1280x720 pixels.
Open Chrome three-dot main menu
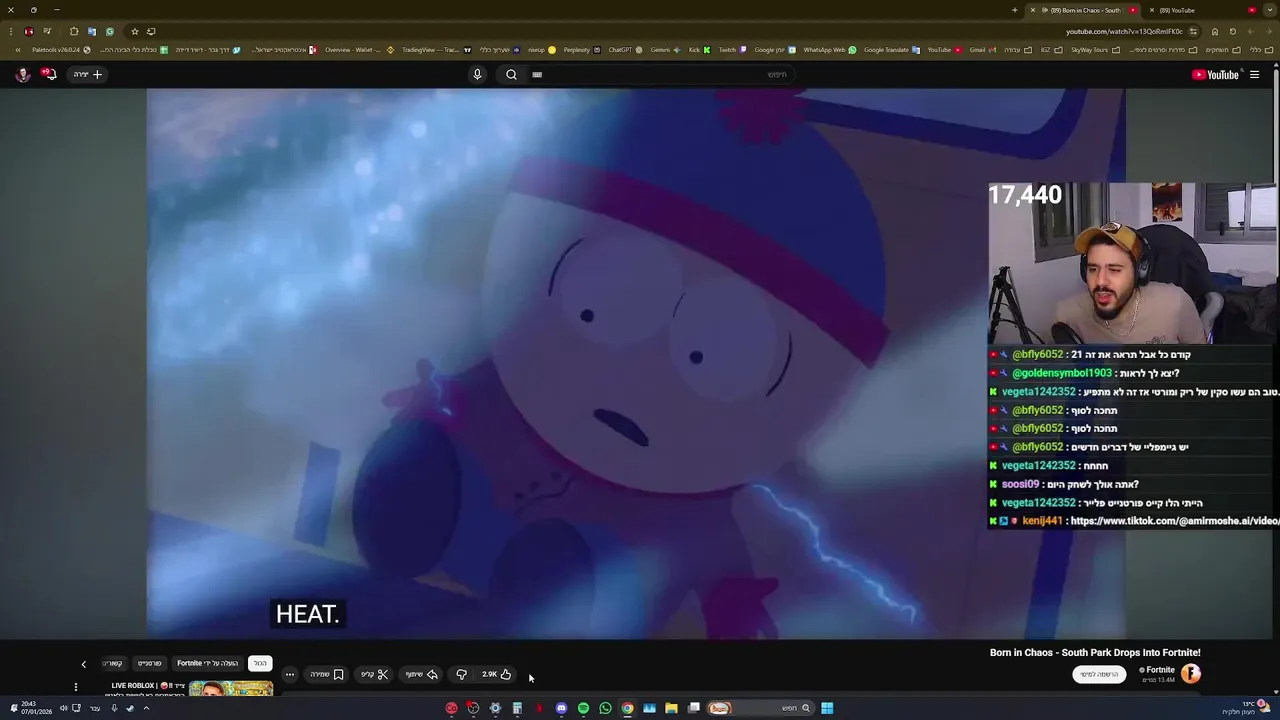10,31
